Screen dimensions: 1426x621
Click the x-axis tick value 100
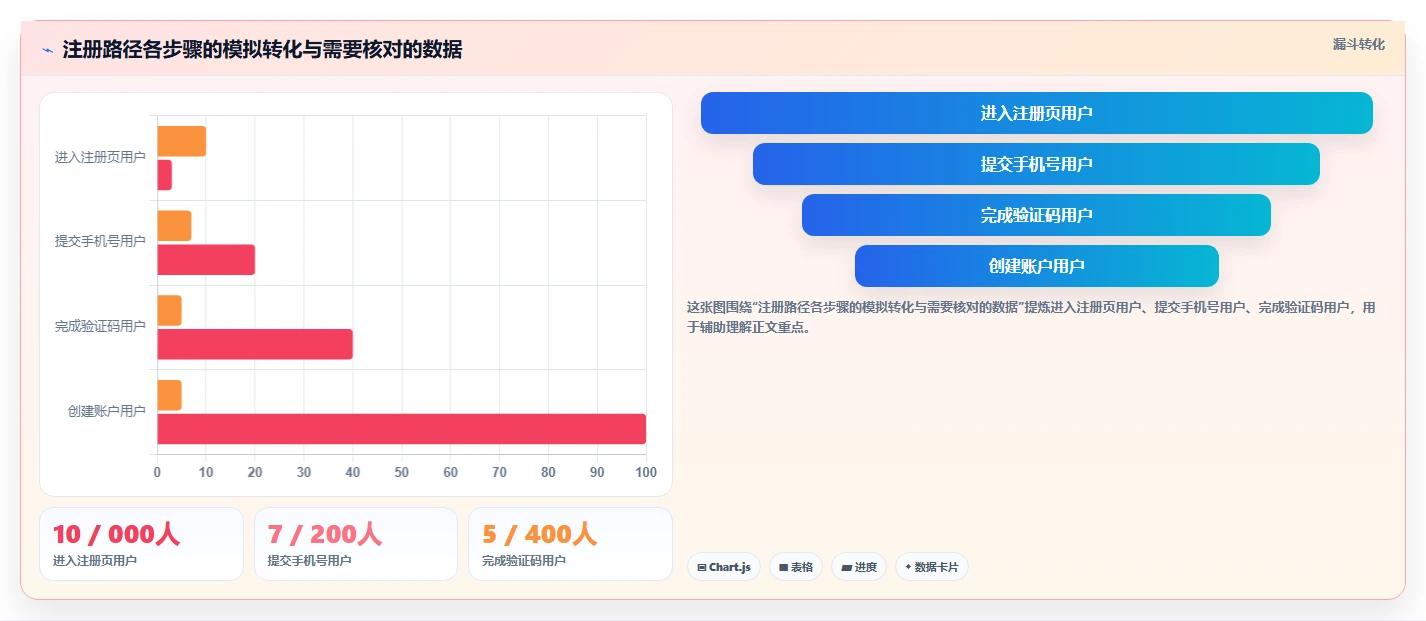coord(646,472)
